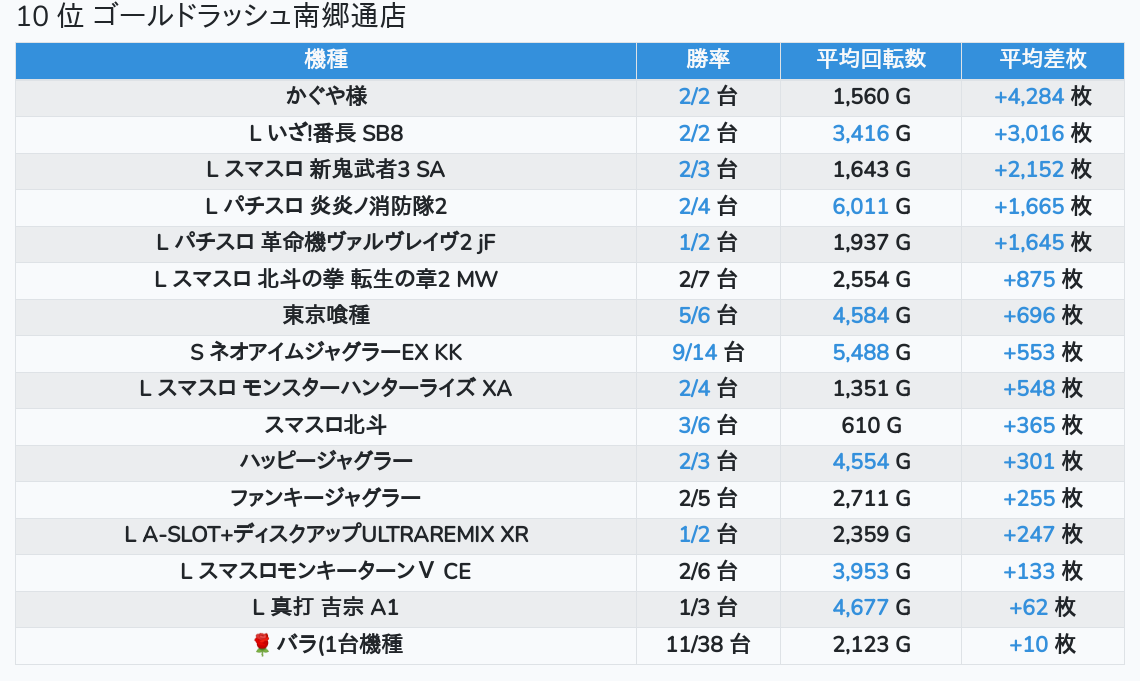The height and width of the screenshot is (681, 1140).
Task: Select S ネオアイムジャグラーEX KK
Action: pyautogui.click(x=326, y=353)
